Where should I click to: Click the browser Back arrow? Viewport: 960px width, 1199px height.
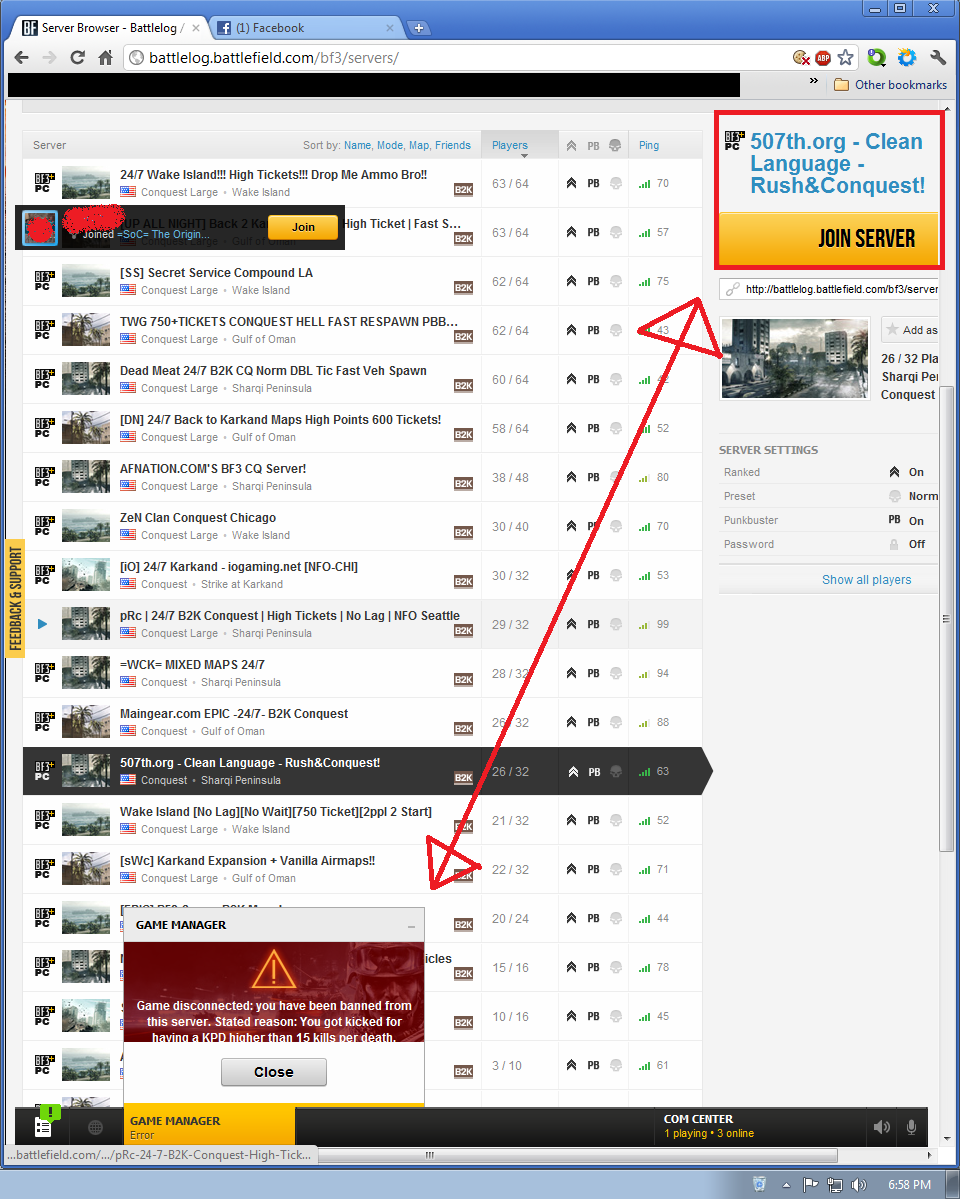pos(21,57)
